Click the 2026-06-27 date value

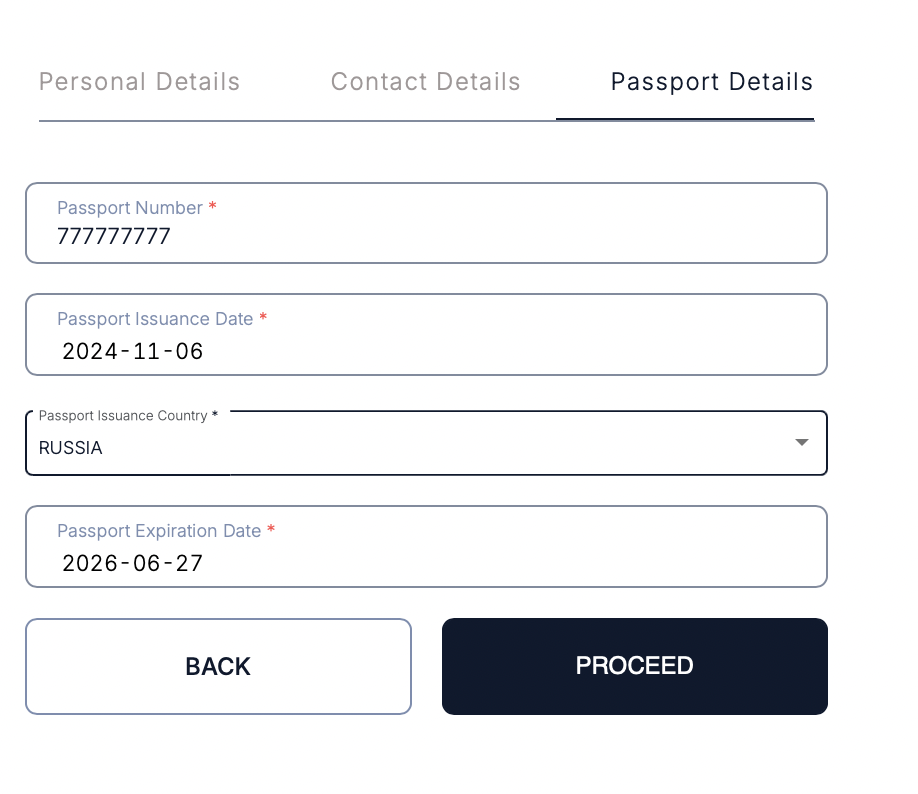tap(133, 563)
